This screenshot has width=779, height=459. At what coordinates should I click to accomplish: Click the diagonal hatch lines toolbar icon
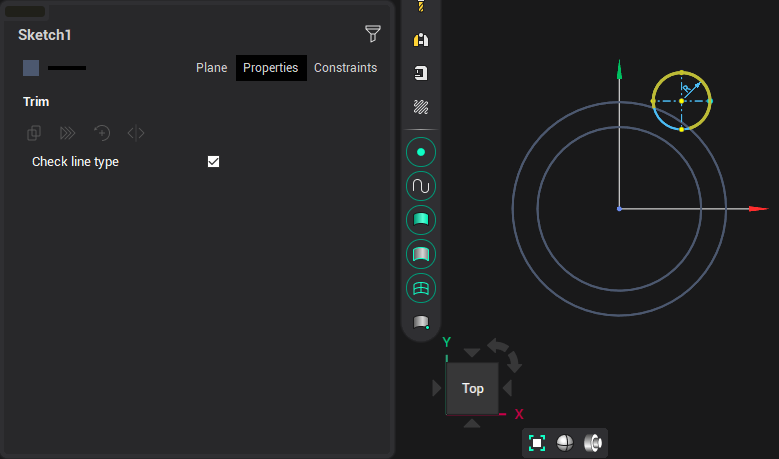421,106
